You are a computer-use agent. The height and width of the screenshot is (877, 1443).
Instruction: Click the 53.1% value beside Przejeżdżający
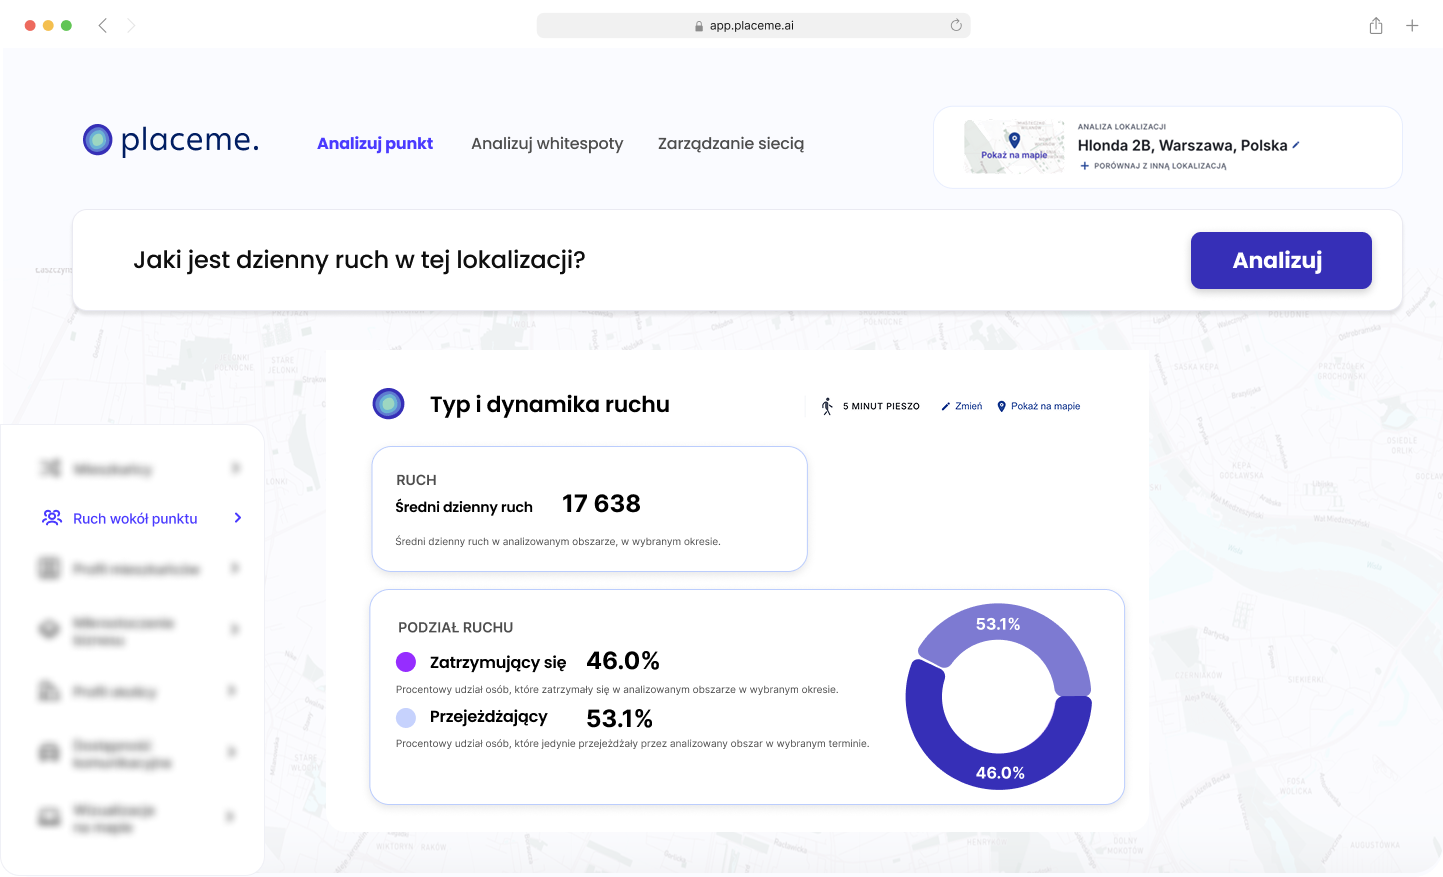click(x=619, y=719)
